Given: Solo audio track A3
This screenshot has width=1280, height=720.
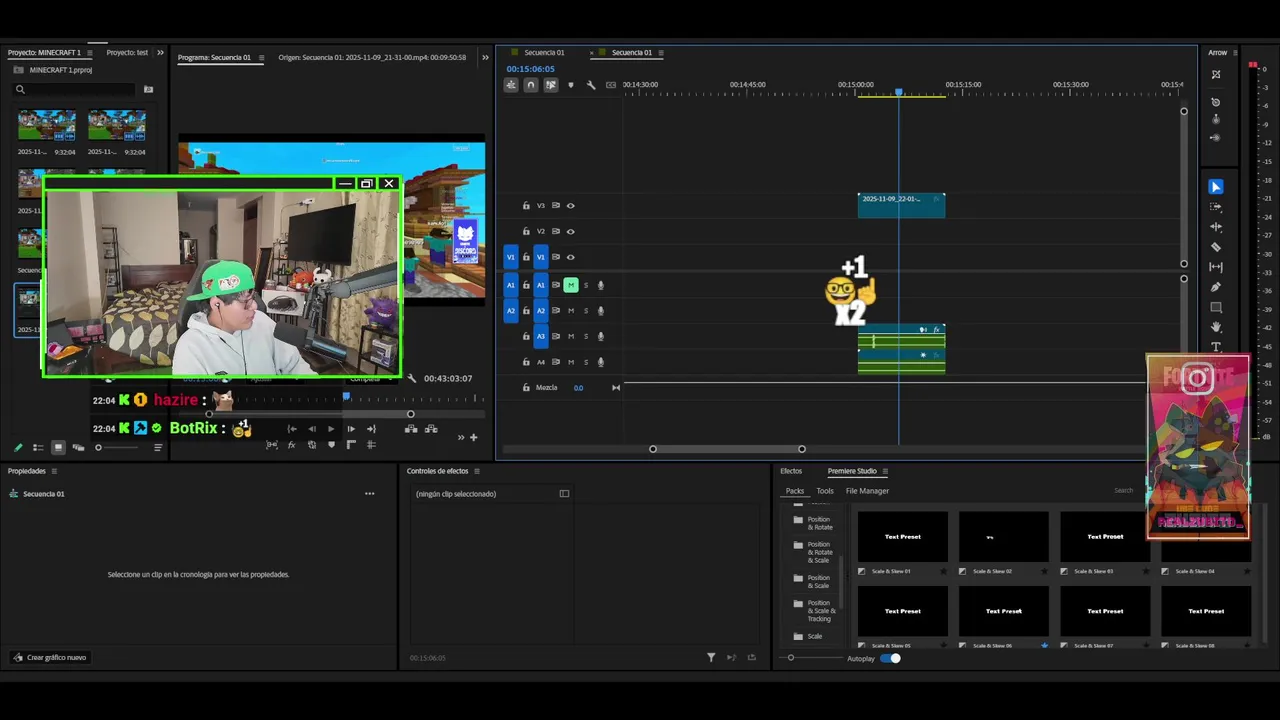Looking at the screenshot, I should (x=586, y=336).
